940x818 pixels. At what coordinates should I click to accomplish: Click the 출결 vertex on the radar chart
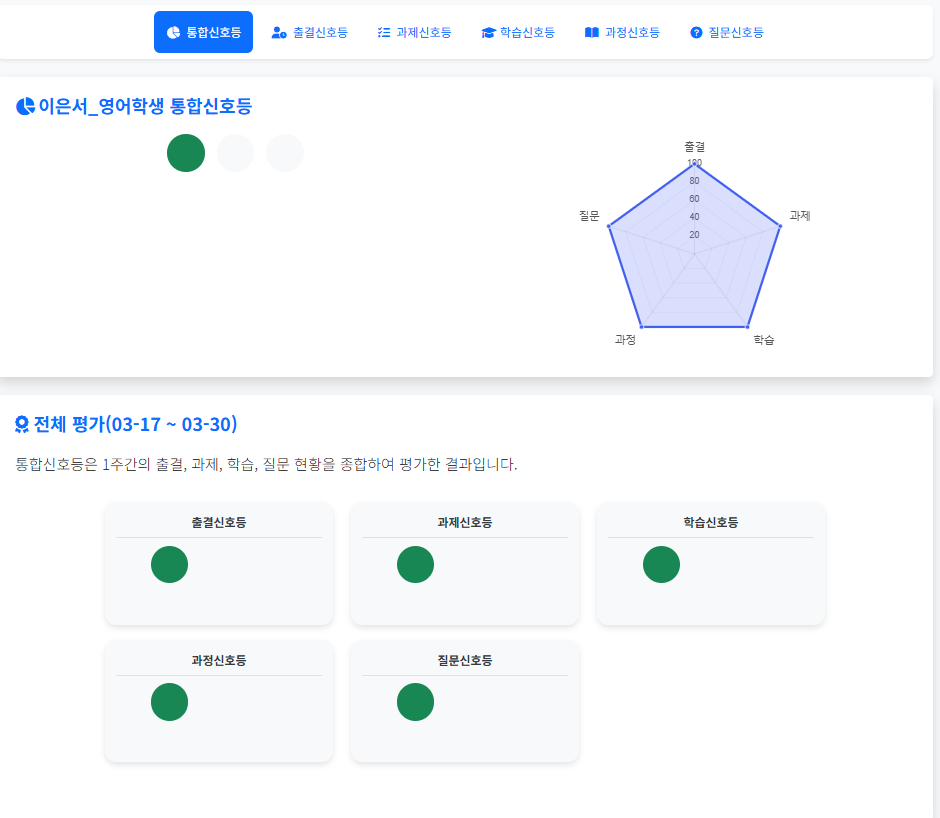tap(694, 164)
